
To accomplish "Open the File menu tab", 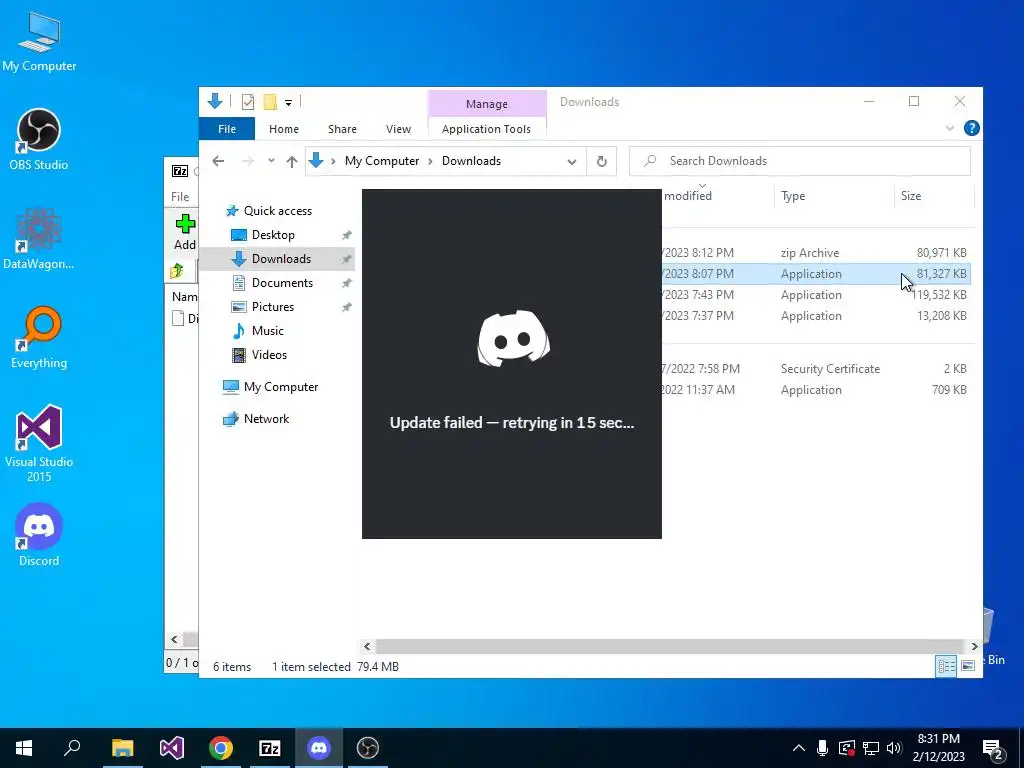I will pyautogui.click(x=227, y=129).
